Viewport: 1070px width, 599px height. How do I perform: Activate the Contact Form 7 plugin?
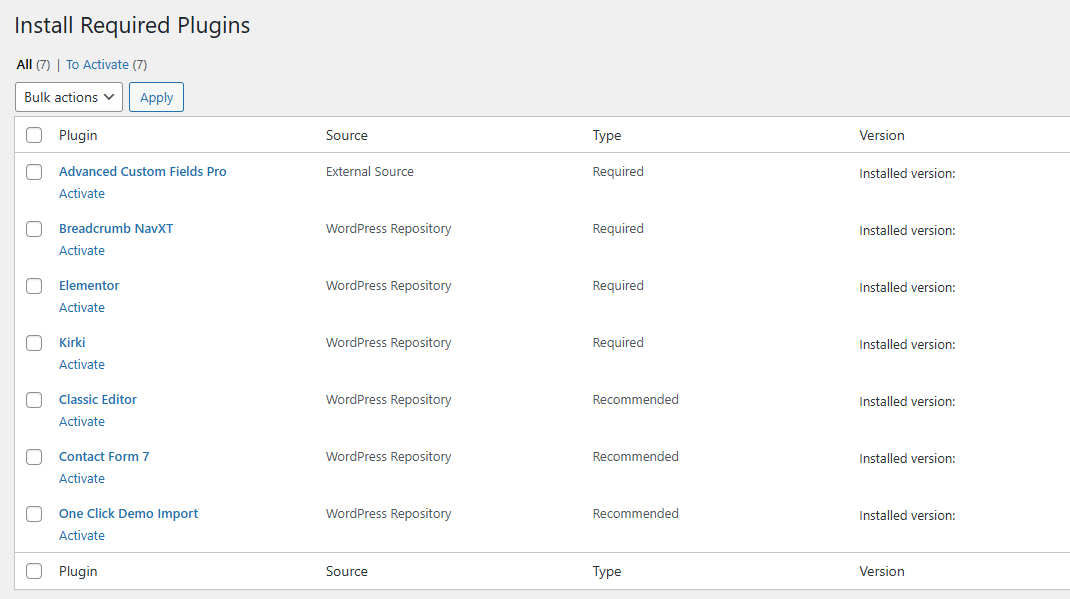click(82, 479)
